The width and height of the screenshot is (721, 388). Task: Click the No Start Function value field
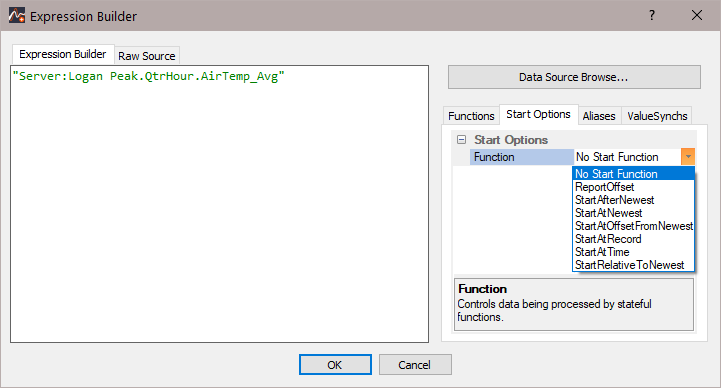coord(628,157)
